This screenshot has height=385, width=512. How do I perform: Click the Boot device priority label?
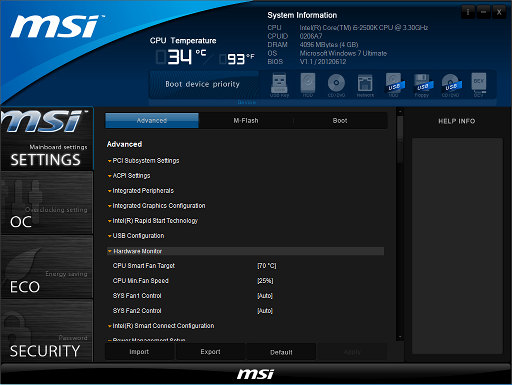pyautogui.click(x=203, y=84)
